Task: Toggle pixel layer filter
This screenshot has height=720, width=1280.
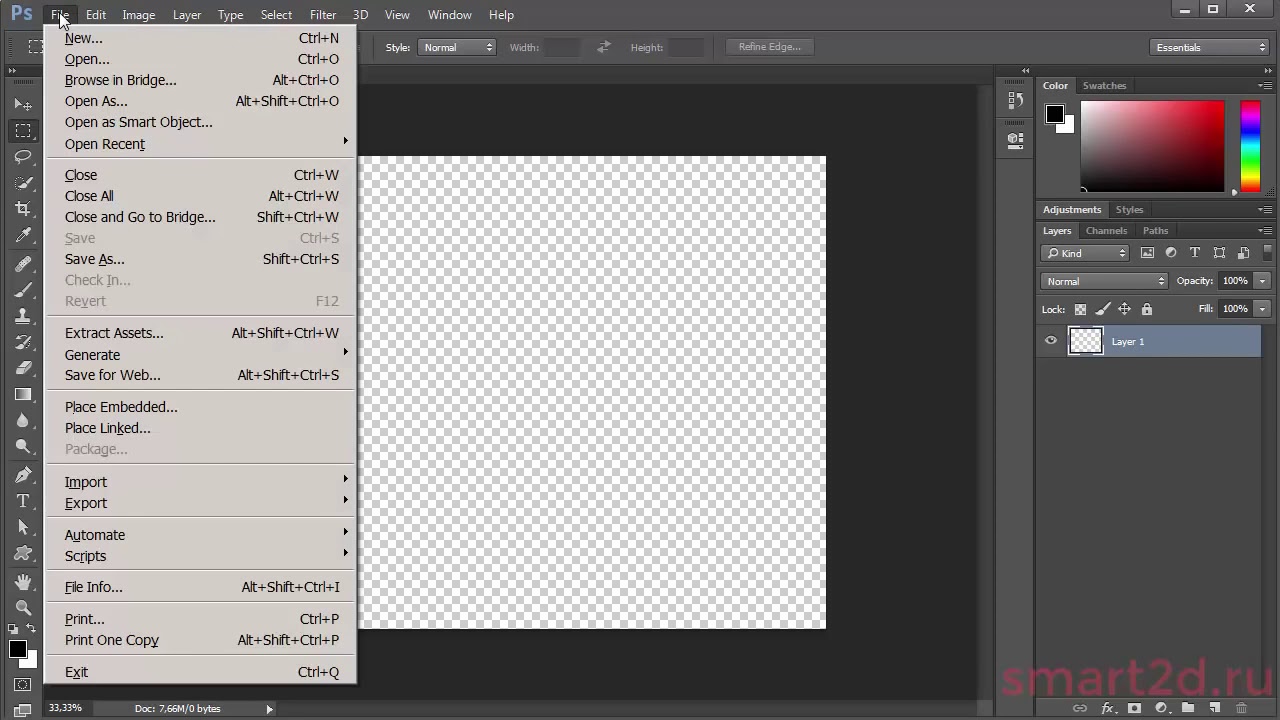Action: pyautogui.click(x=1147, y=253)
